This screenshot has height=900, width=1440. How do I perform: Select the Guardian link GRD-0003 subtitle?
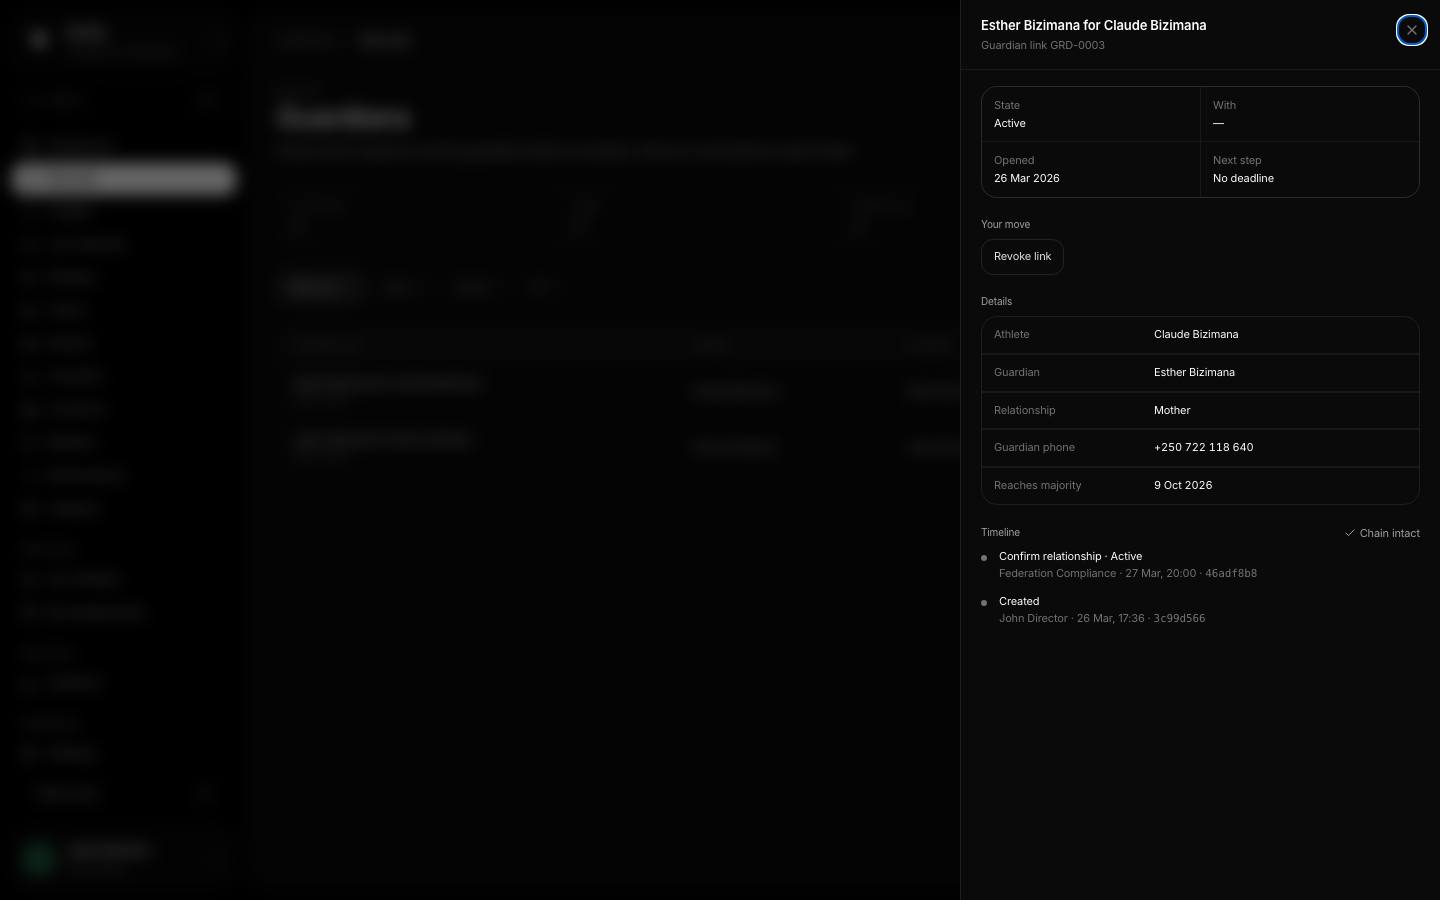1042,45
